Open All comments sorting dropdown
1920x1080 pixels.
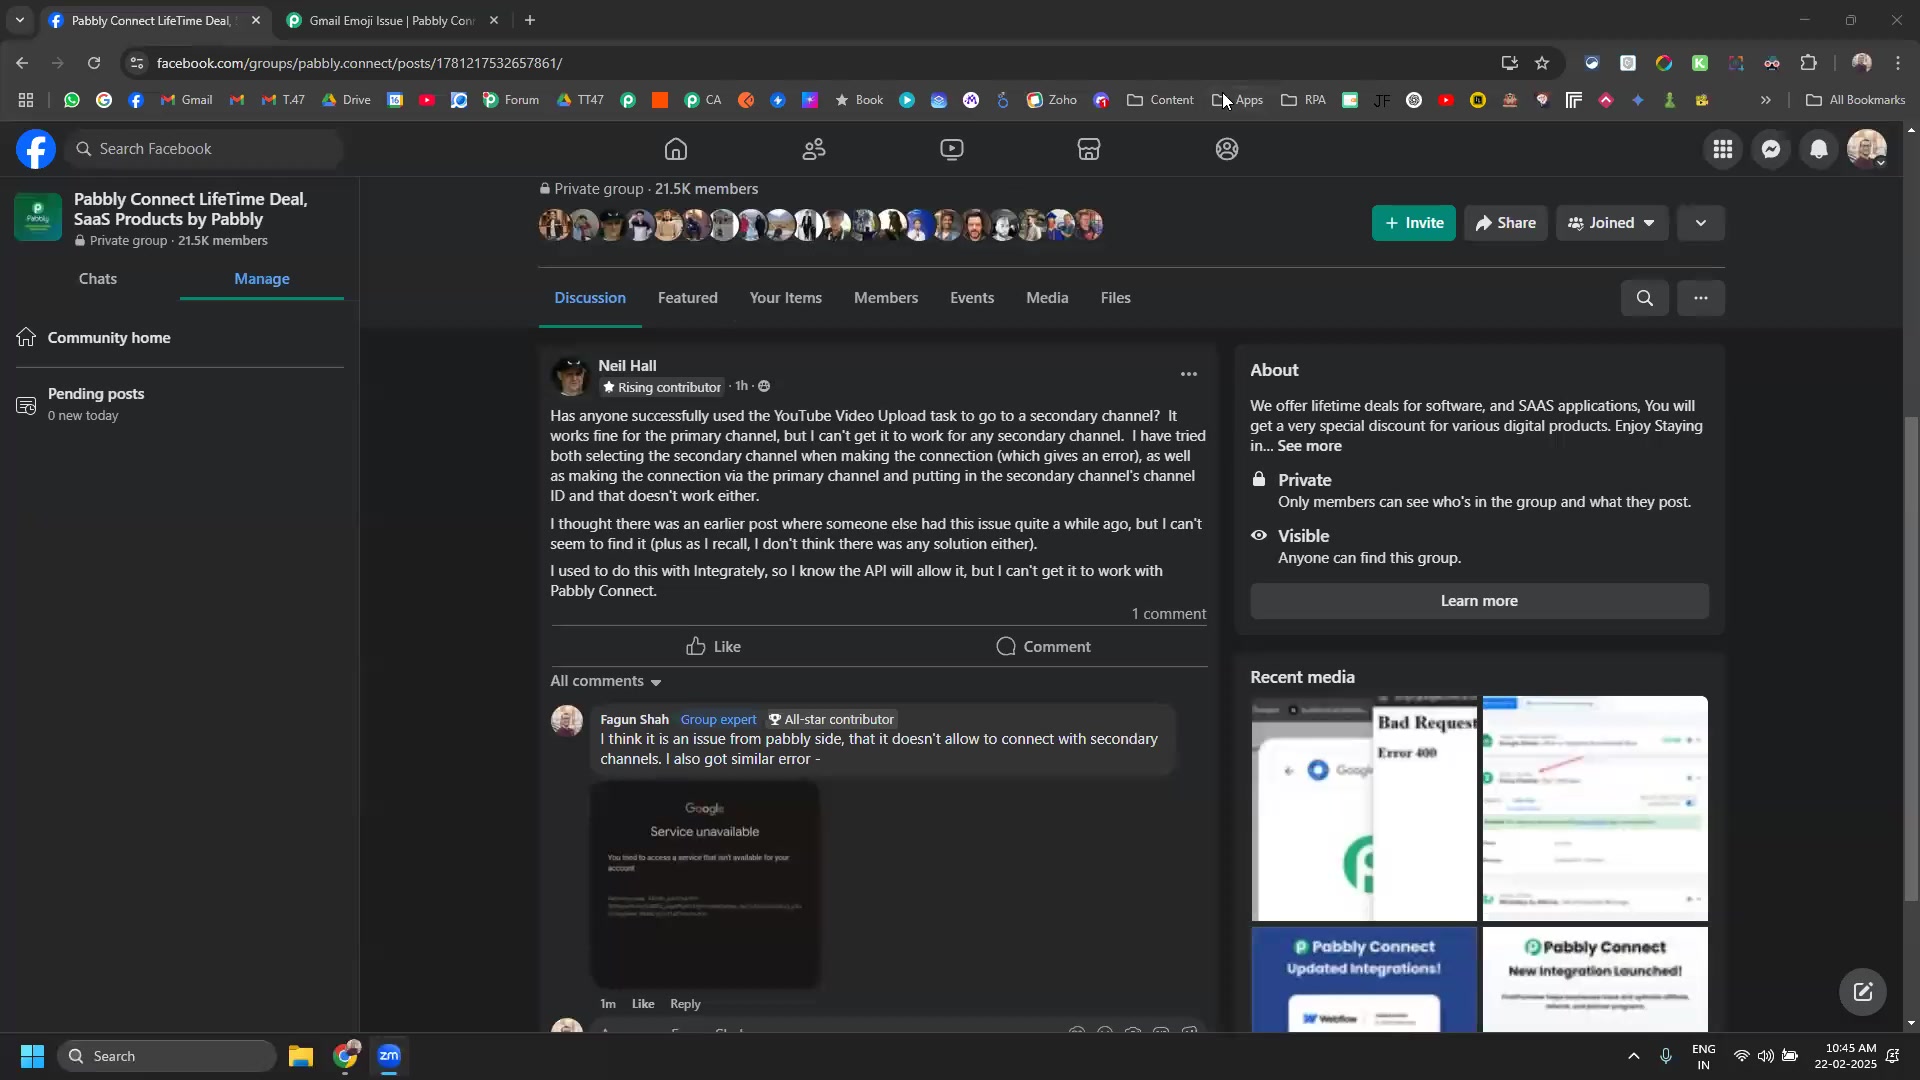pos(606,681)
